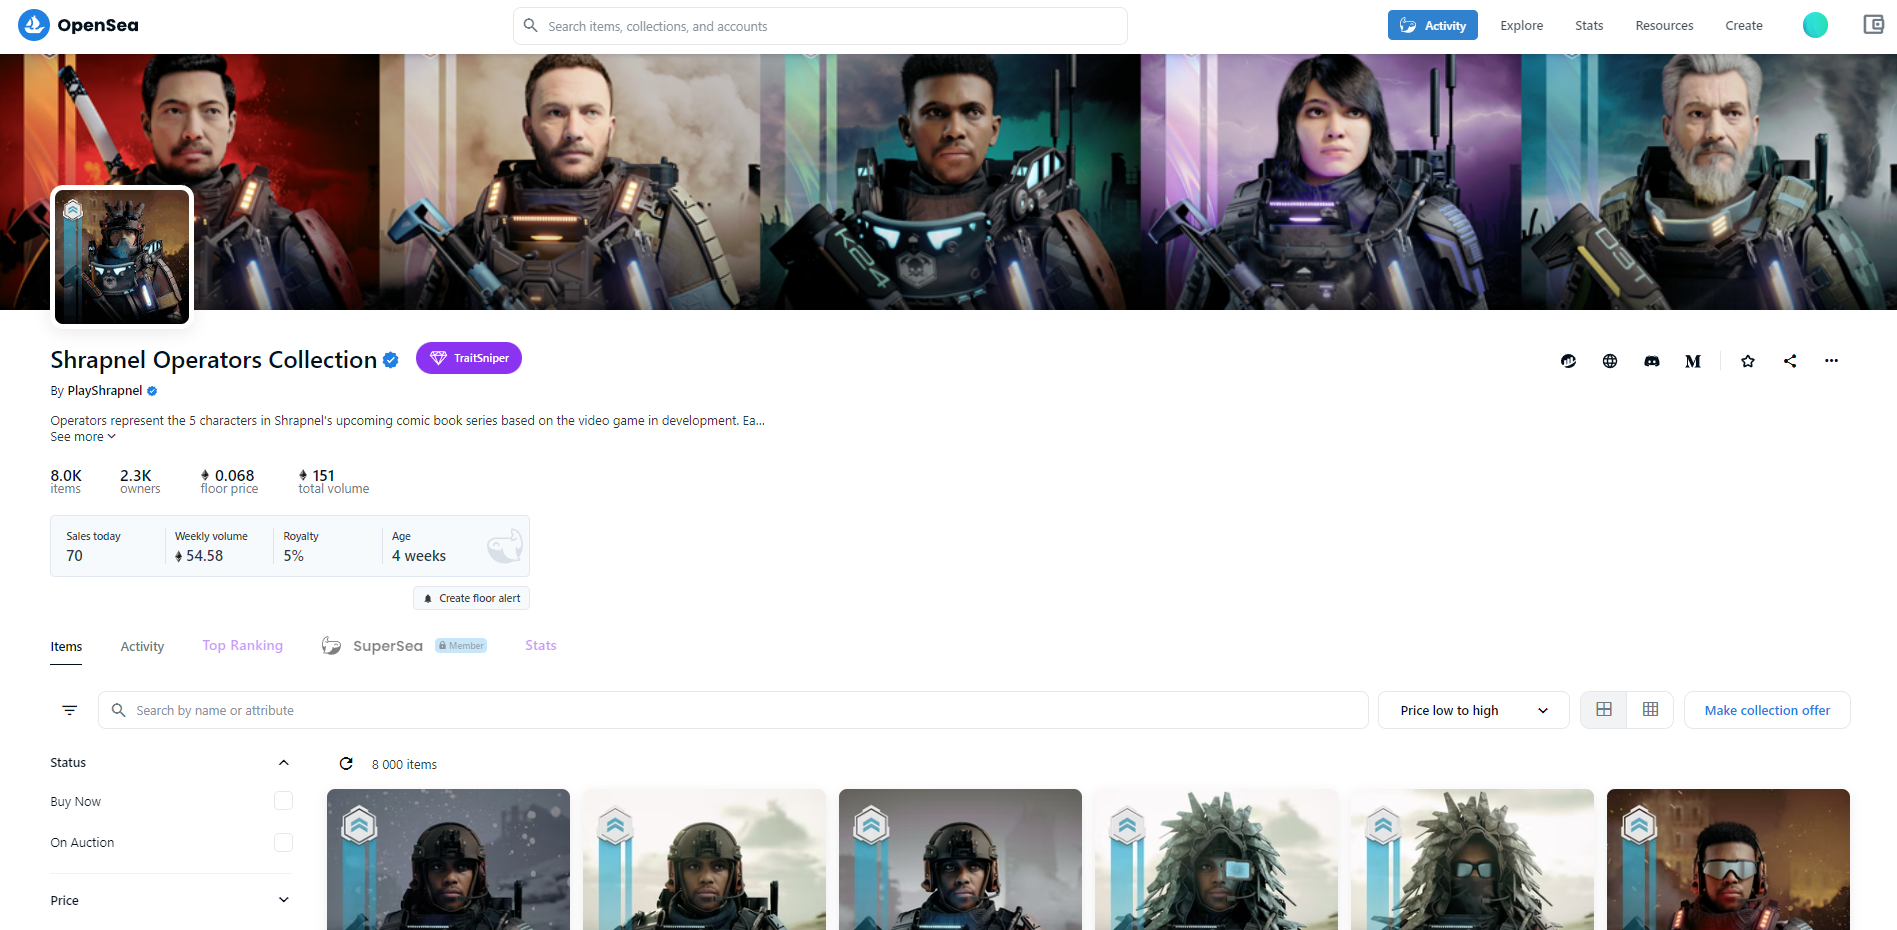Open the profile avatar circle
Image resolution: width=1897 pixels, height=930 pixels.
pyautogui.click(x=1815, y=25)
